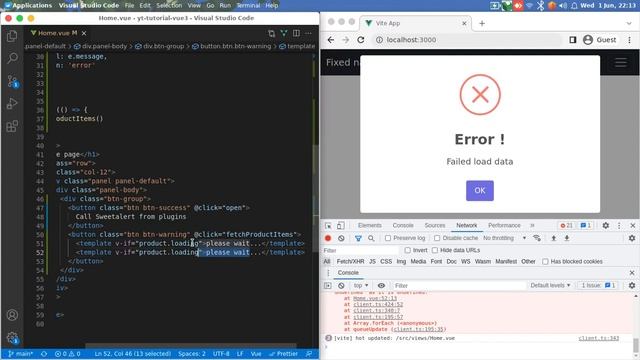Open the Search view in VS Code
The image size is (640, 360).
pos(12,58)
